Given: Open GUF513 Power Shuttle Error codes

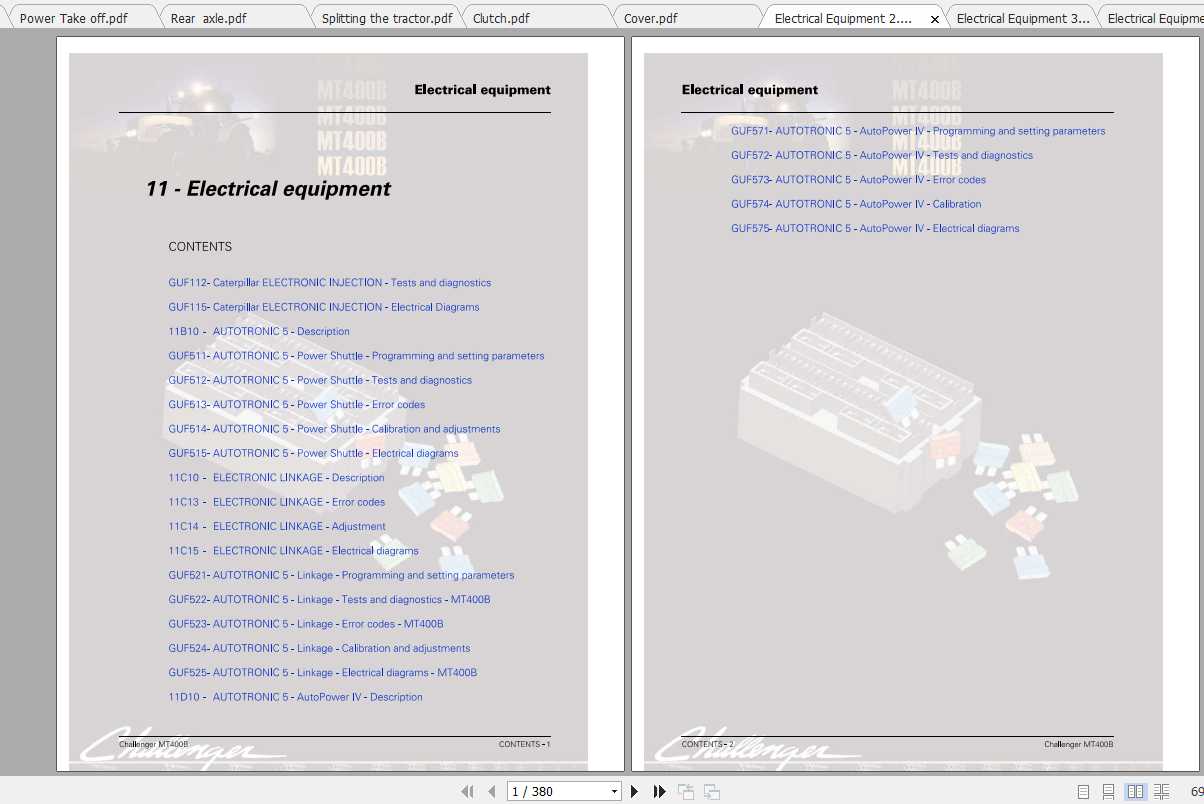Looking at the screenshot, I should pos(297,405).
